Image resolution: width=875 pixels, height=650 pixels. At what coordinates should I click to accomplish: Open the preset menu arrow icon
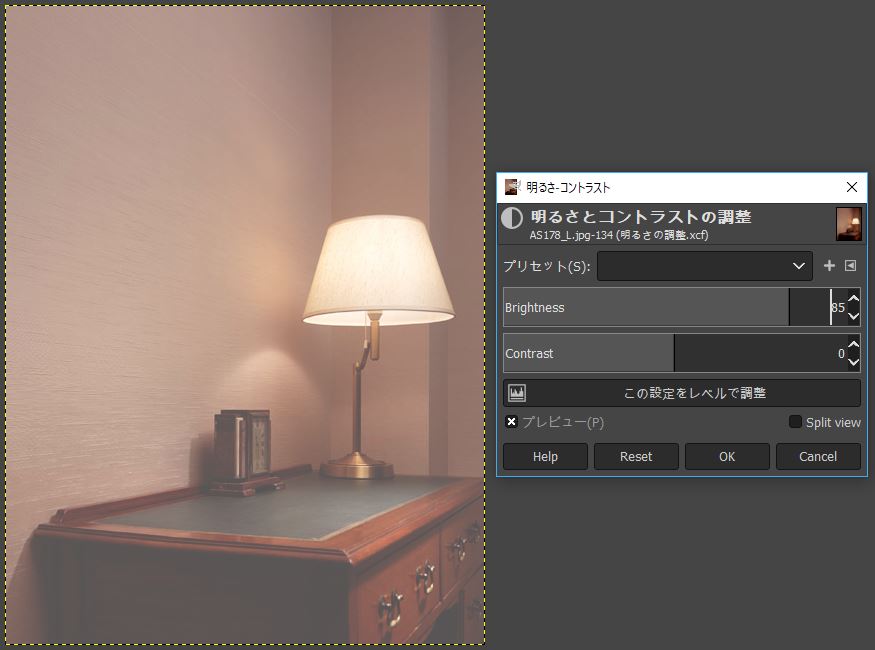(x=850, y=266)
